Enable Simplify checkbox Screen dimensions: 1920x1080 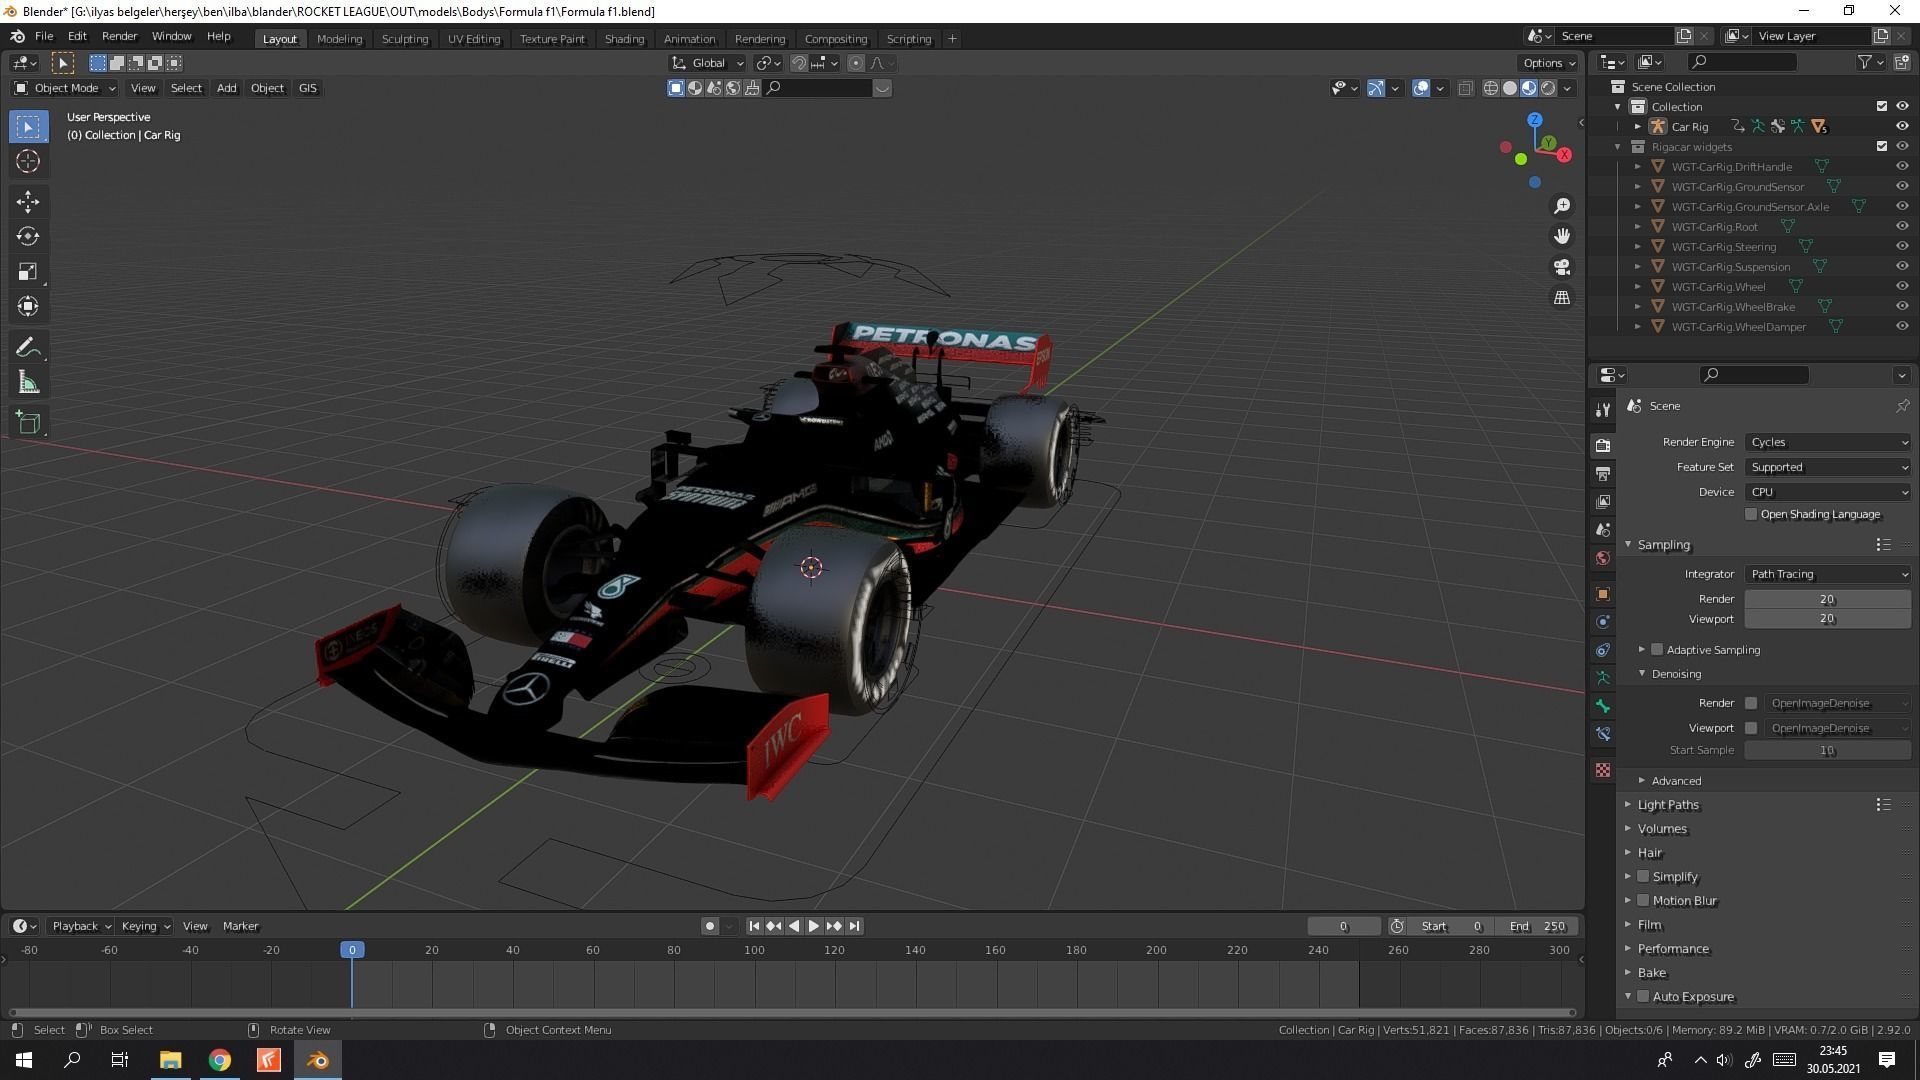coord(1643,876)
